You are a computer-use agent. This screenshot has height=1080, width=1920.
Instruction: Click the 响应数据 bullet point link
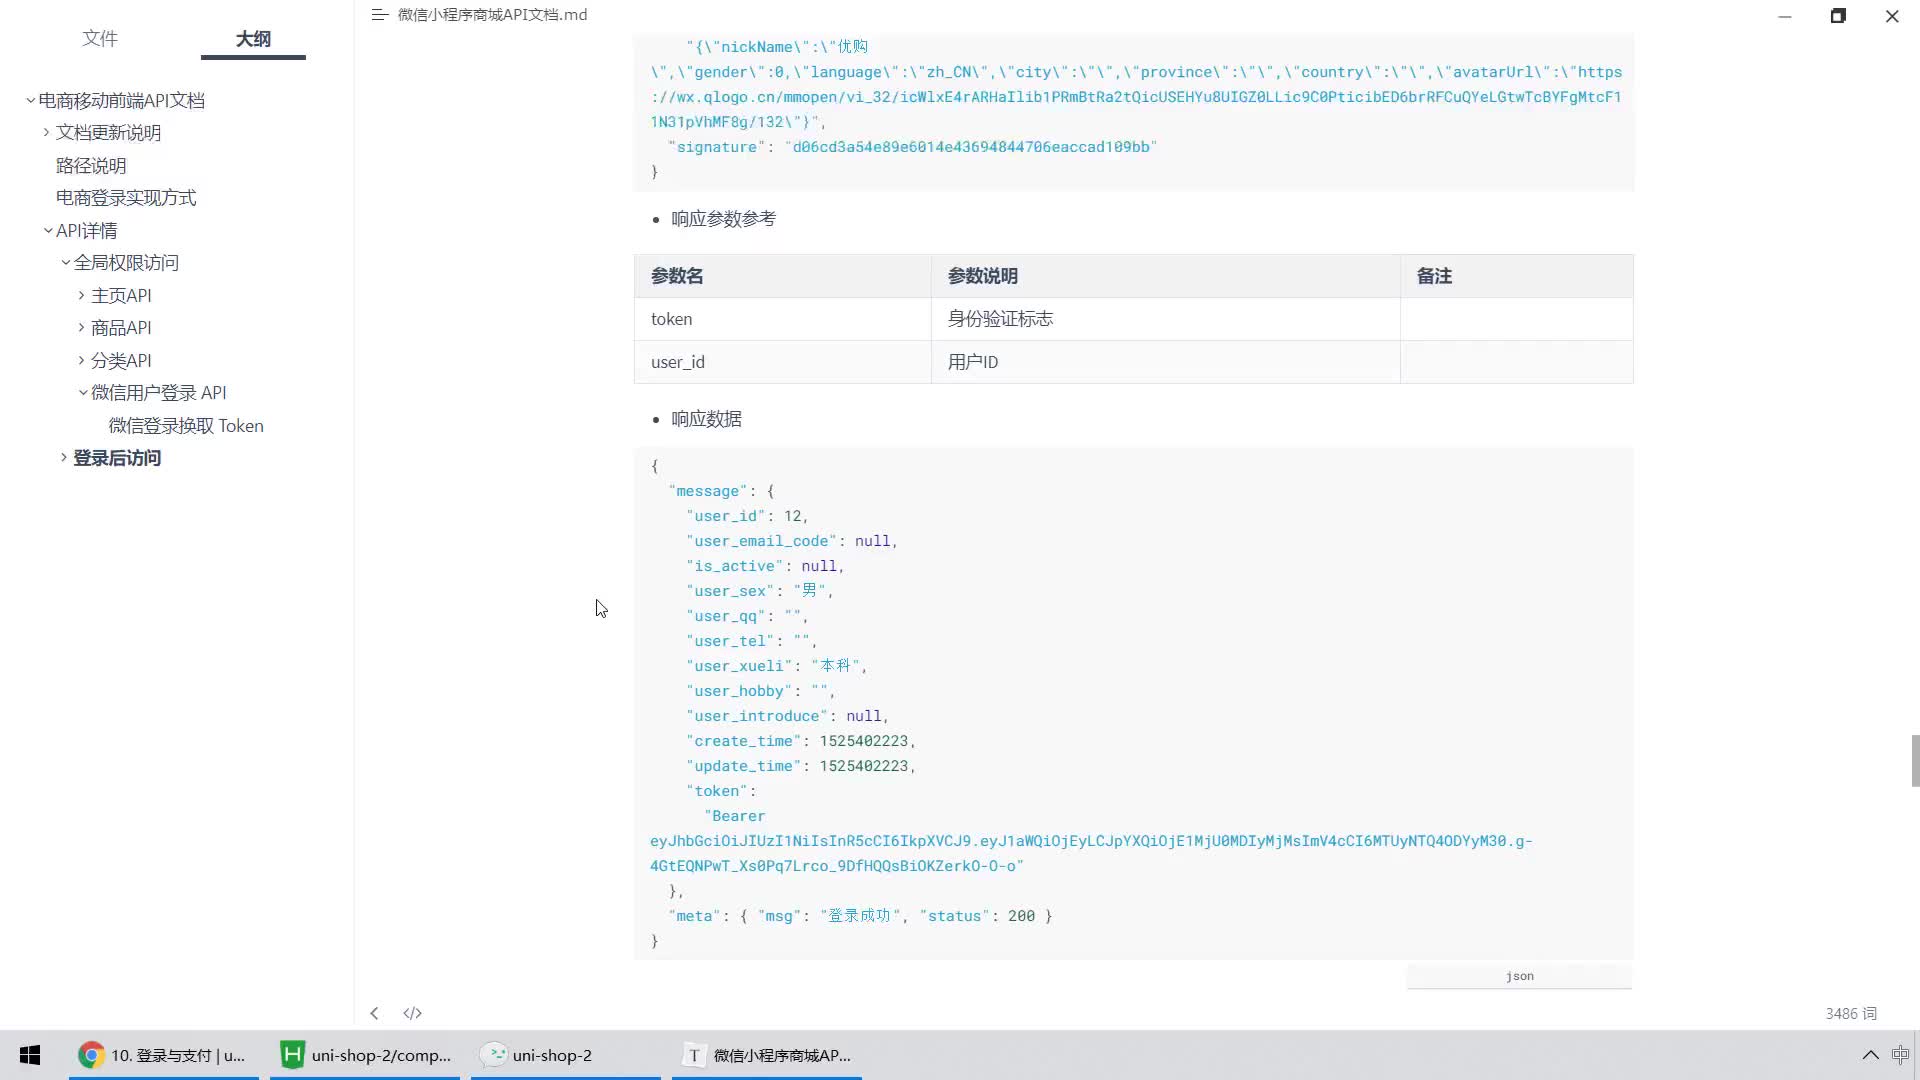(705, 418)
